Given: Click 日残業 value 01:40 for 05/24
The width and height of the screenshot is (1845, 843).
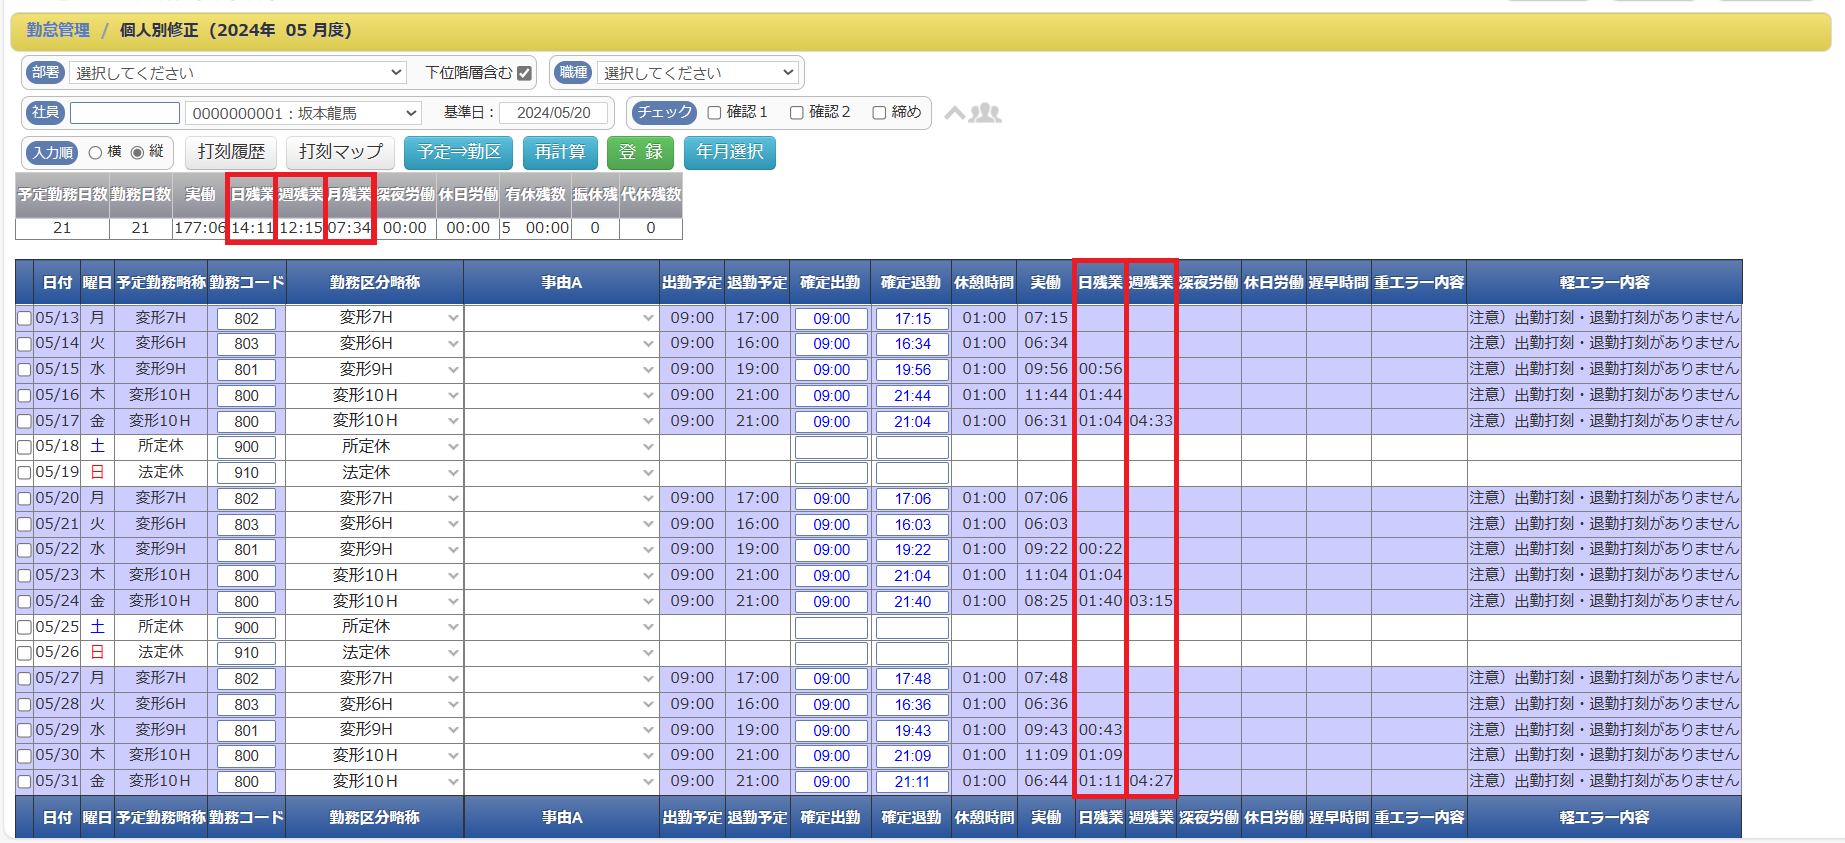Looking at the screenshot, I should [1100, 601].
